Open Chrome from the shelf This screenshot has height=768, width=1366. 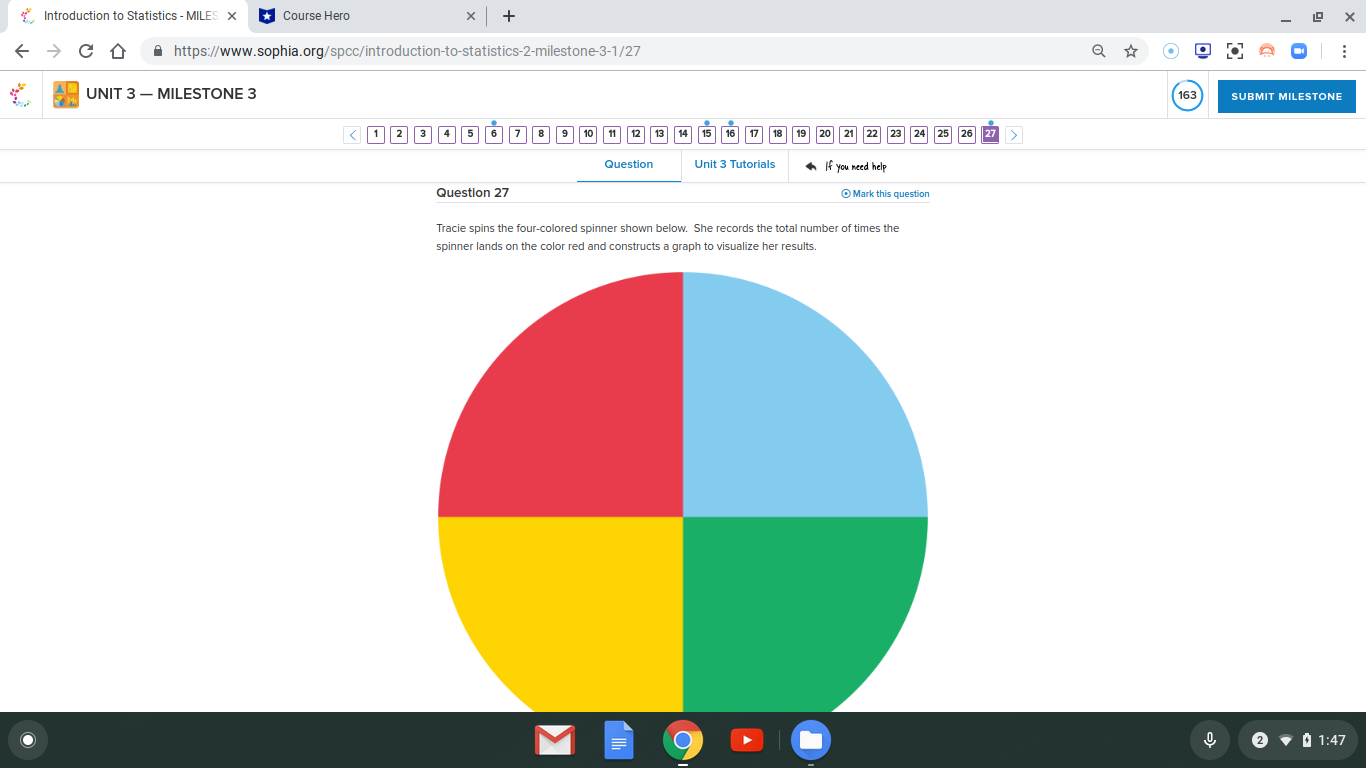coord(683,740)
